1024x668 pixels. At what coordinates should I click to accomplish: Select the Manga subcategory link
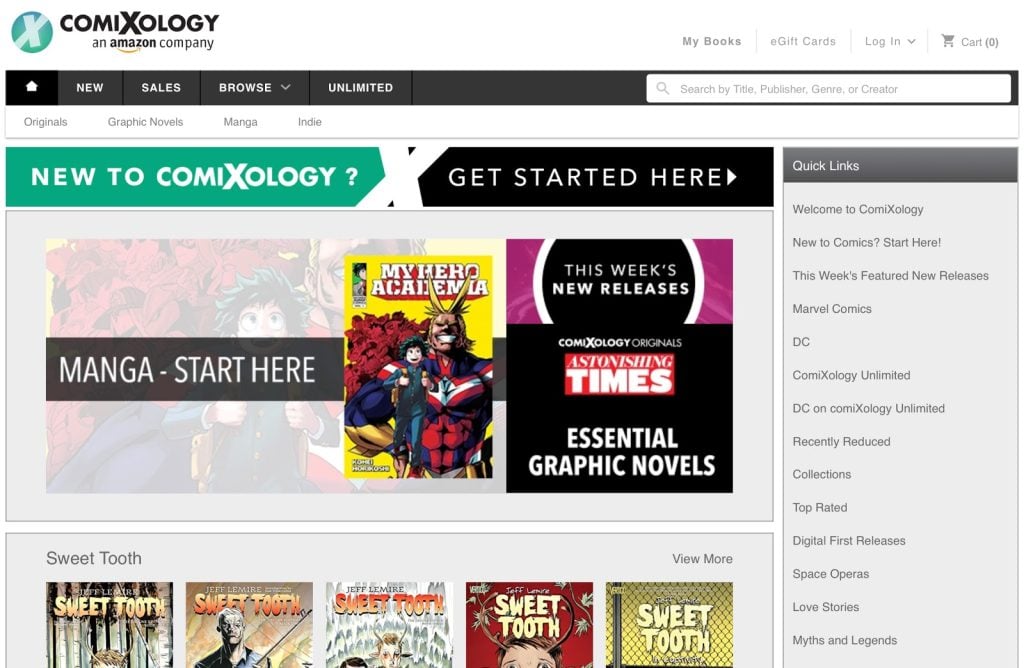click(240, 121)
